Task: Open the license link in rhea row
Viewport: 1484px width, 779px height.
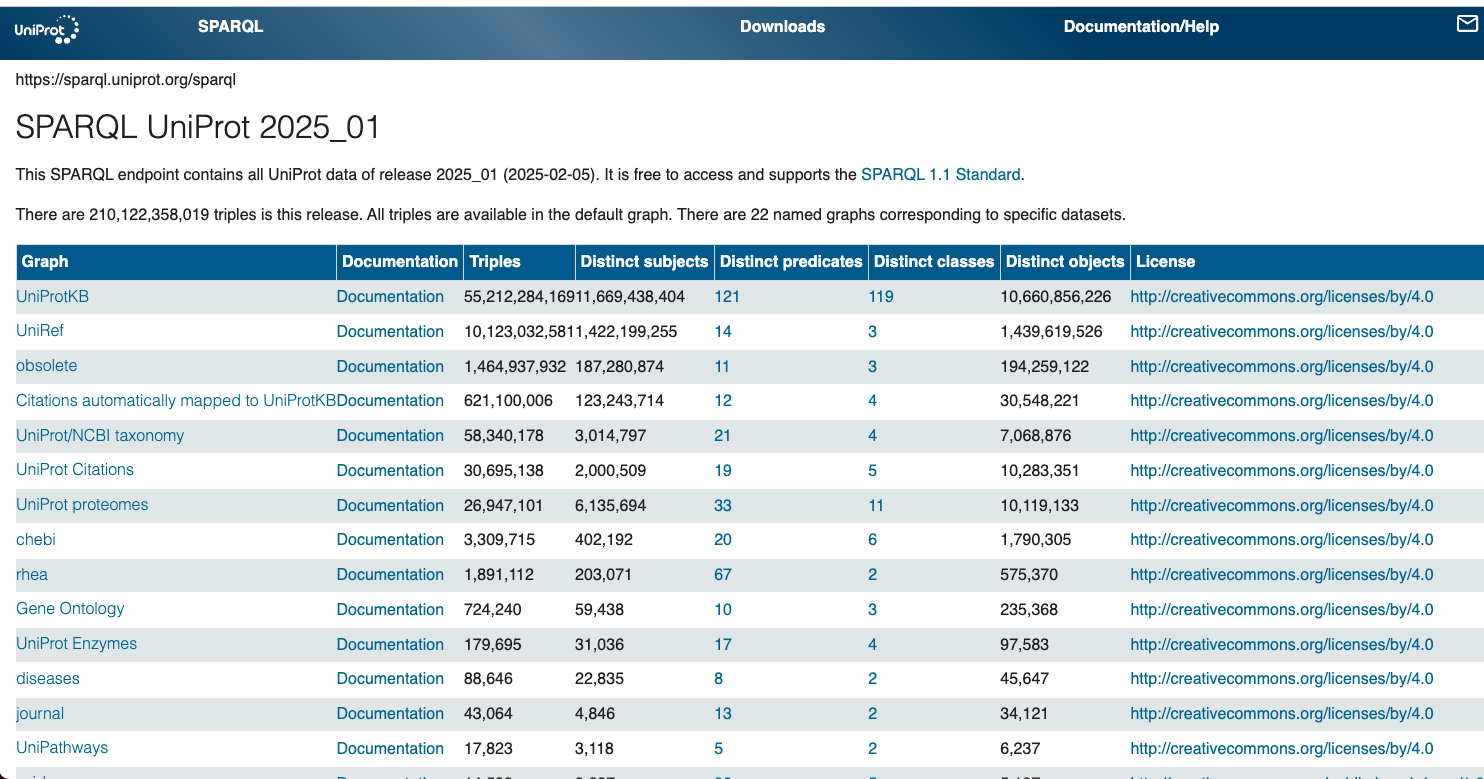Action: (x=1282, y=574)
